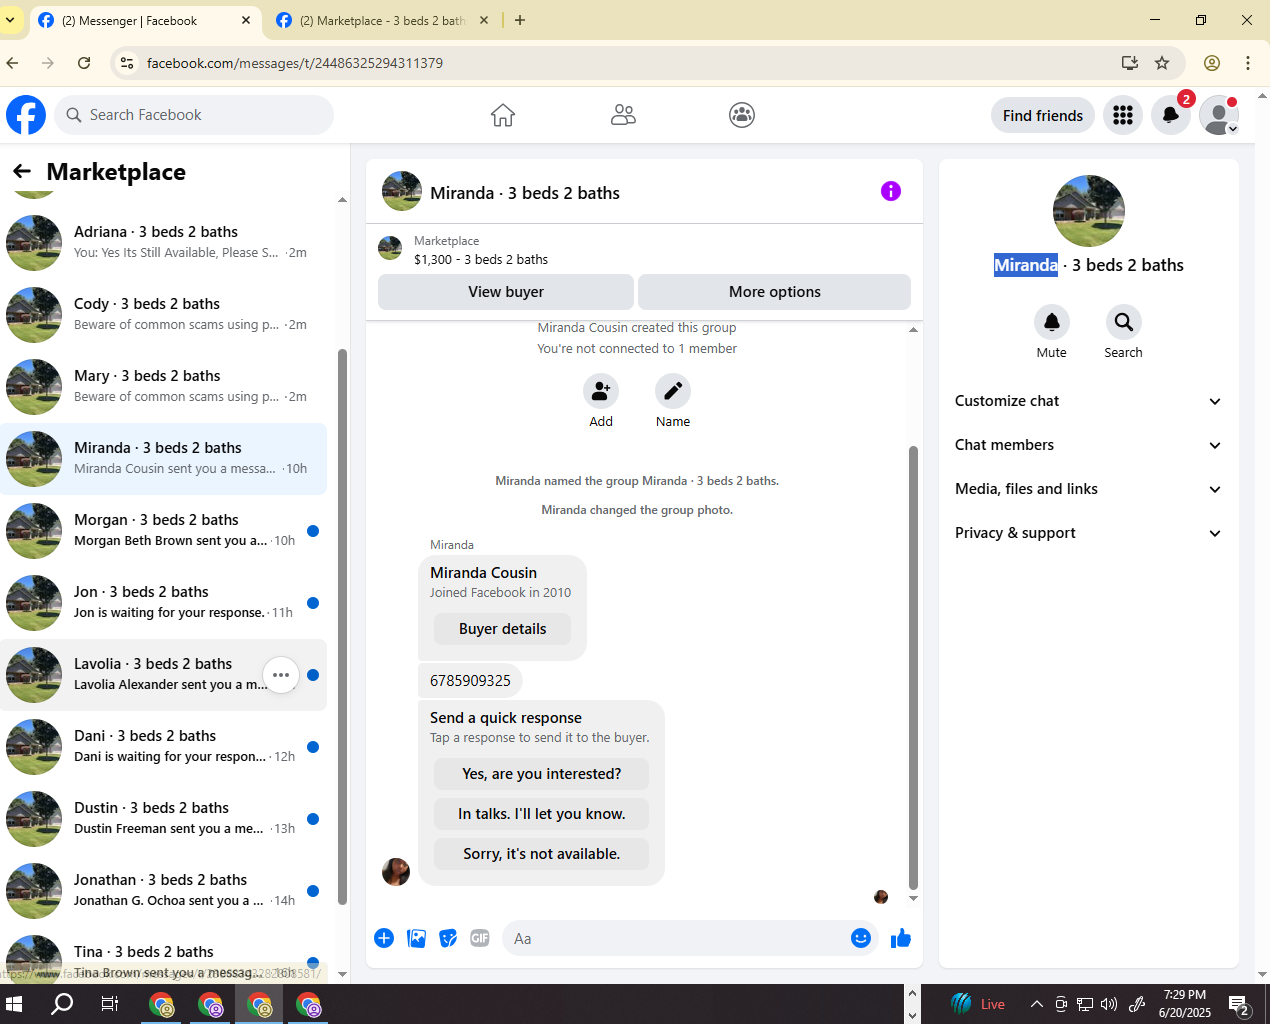1270x1024 pixels.
Task: Open Dani 3 beds 2 baths conversation
Action: [x=164, y=747]
